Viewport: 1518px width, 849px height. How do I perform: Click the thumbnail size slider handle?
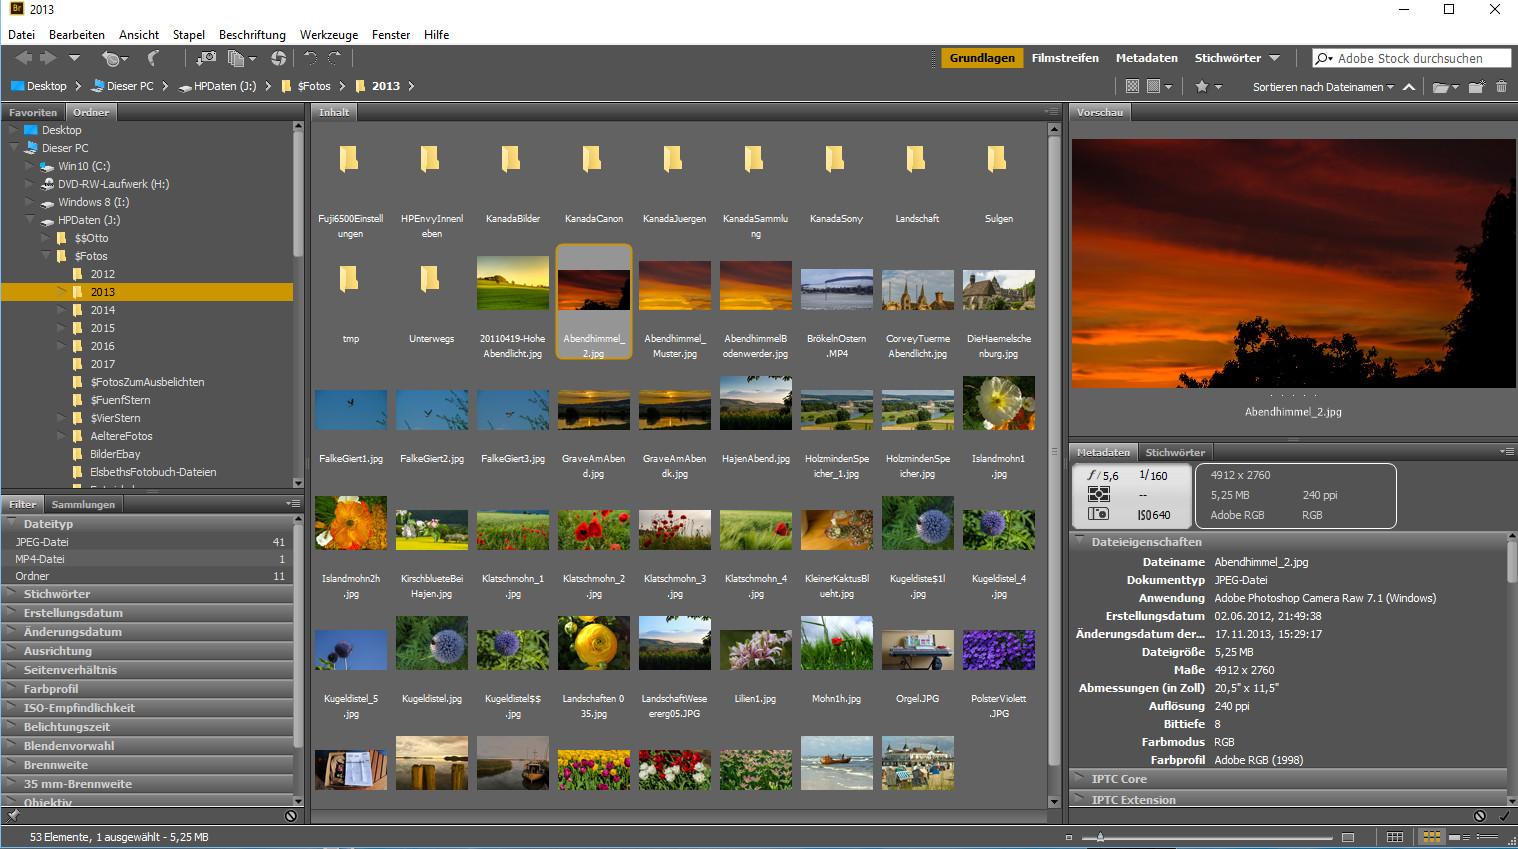[x=1101, y=837]
